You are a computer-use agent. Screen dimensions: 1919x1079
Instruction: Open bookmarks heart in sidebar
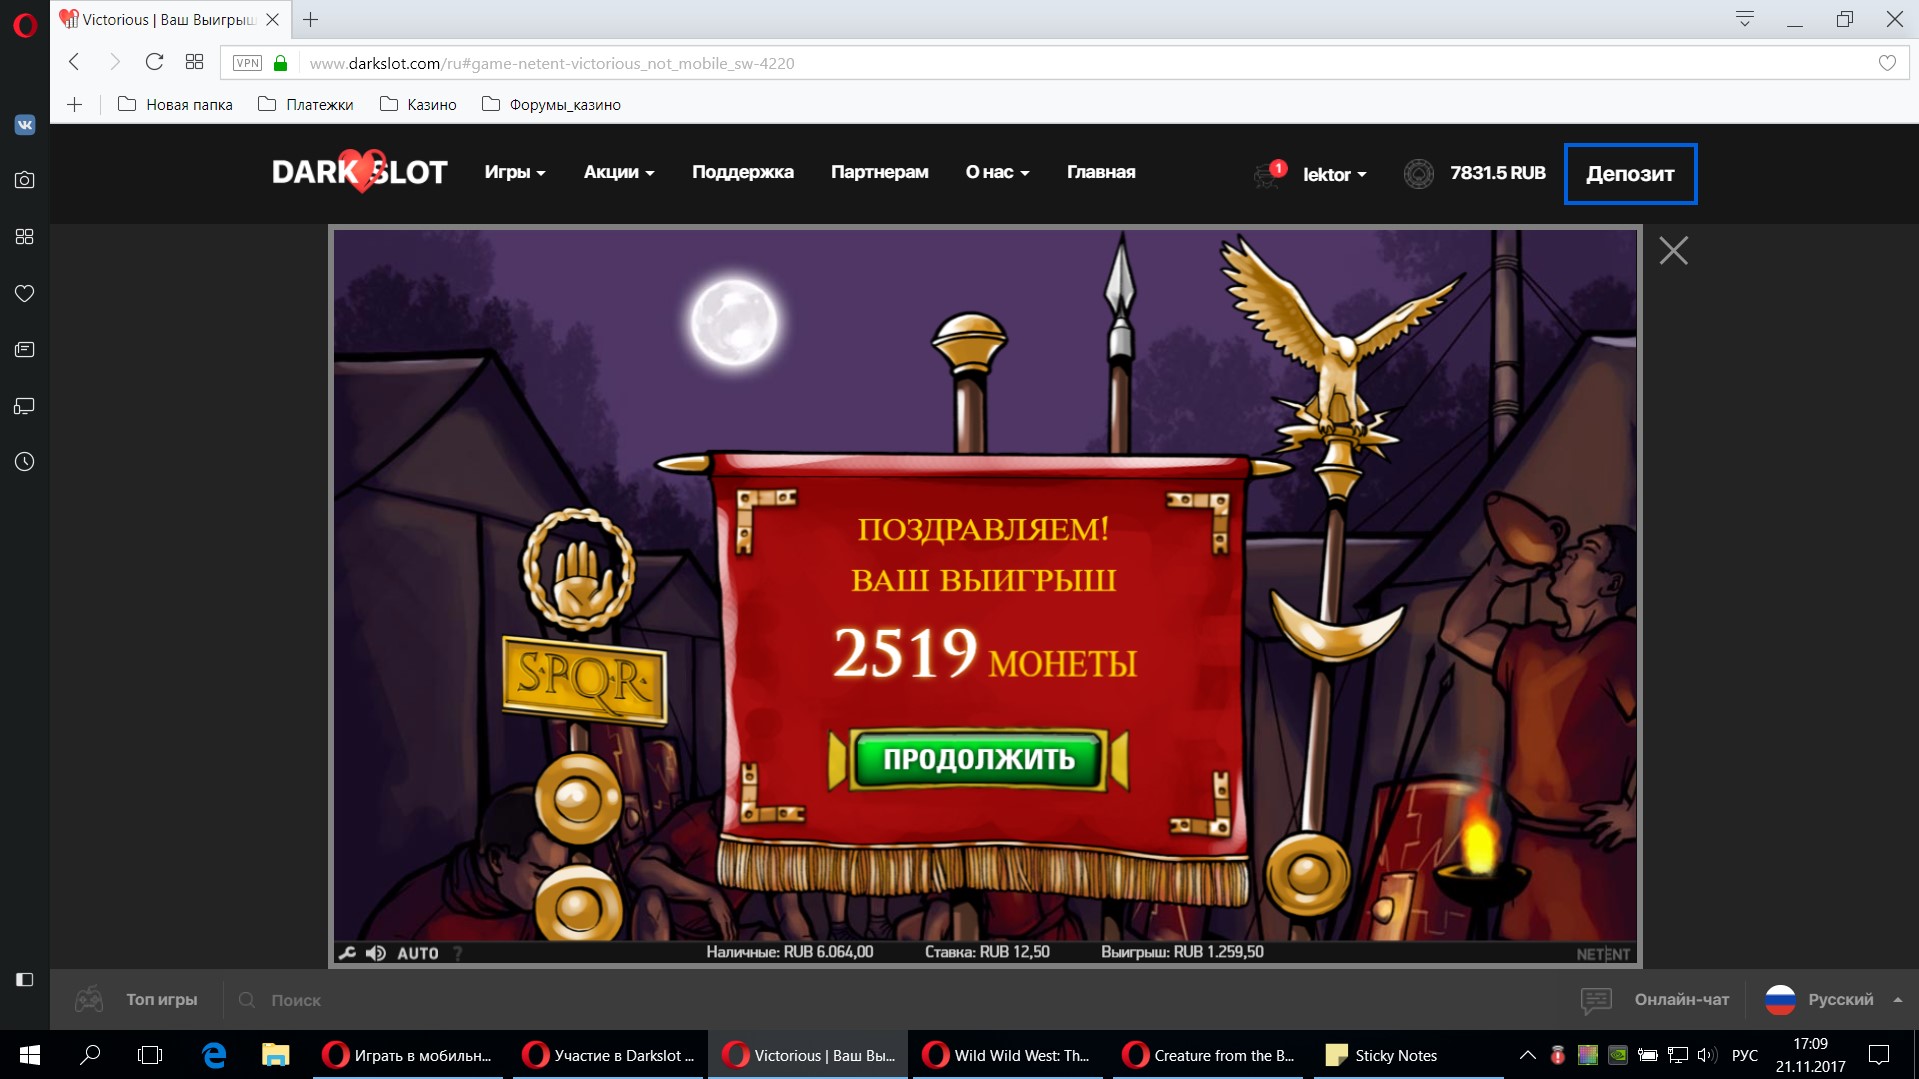(x=25, y=293)
